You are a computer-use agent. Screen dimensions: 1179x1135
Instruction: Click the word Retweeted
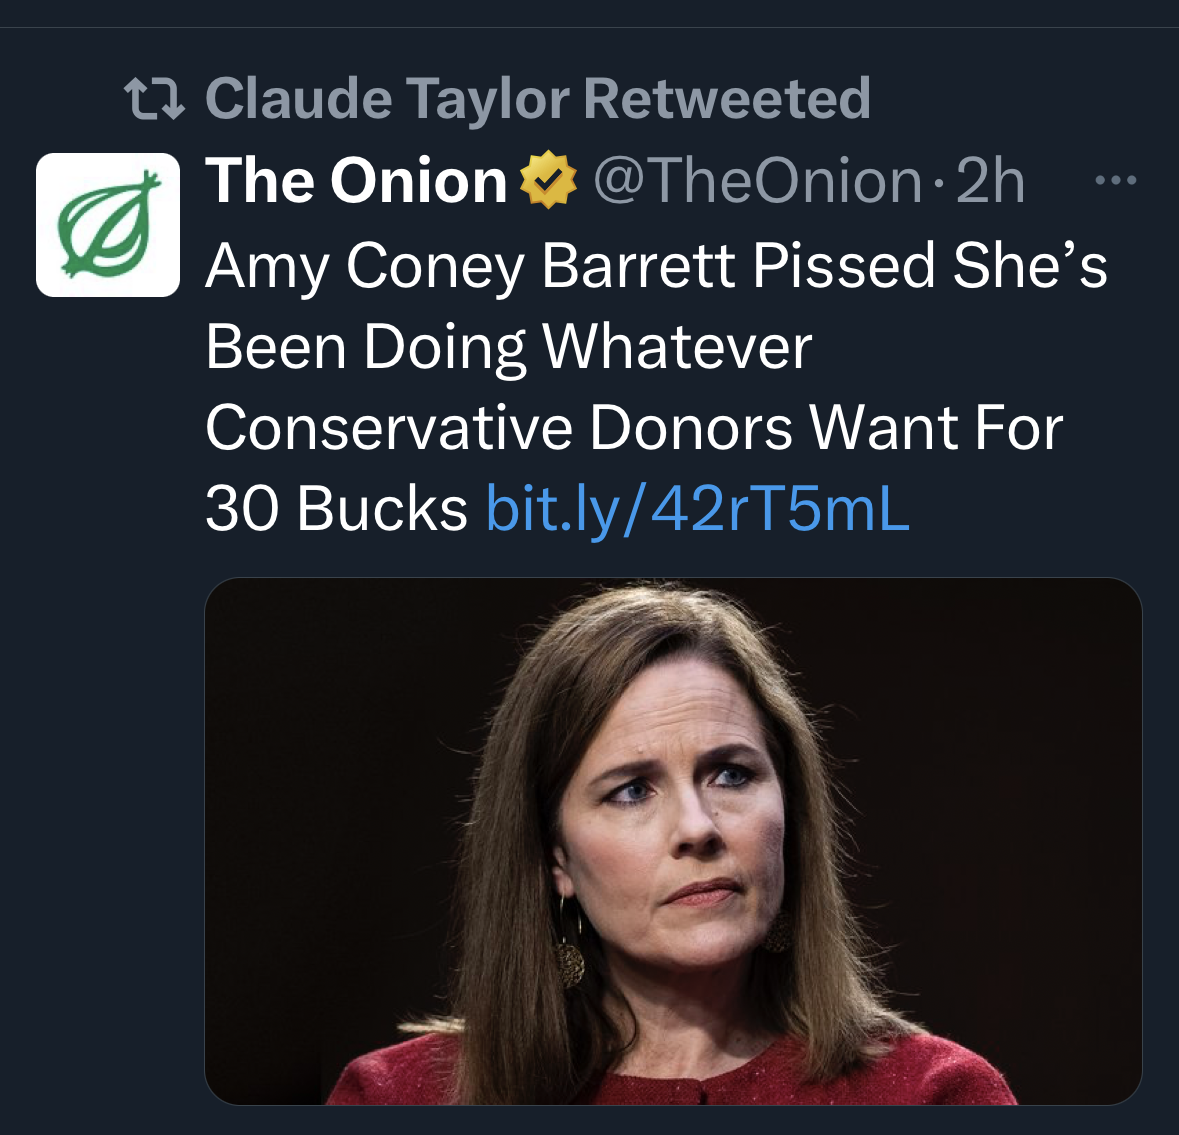point(727,99)
